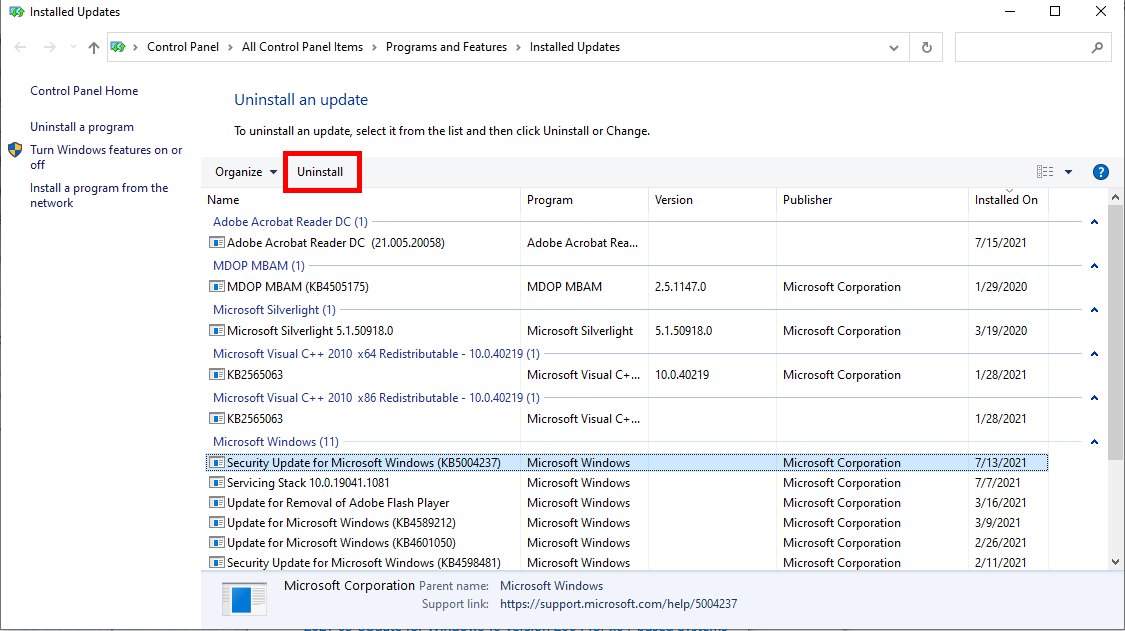
Task: Open the view options dropdown arrow
Action: (x=1068, y=172)
